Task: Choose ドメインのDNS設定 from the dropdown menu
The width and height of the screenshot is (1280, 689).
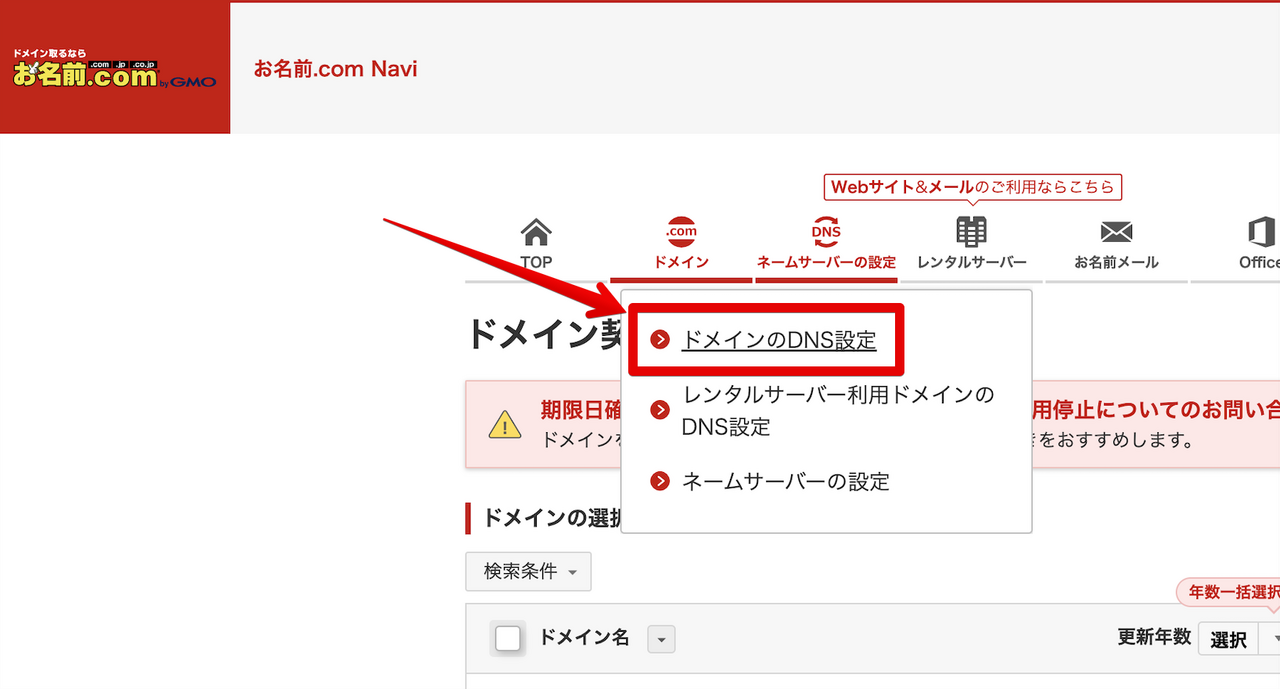Action: point(779,340)
